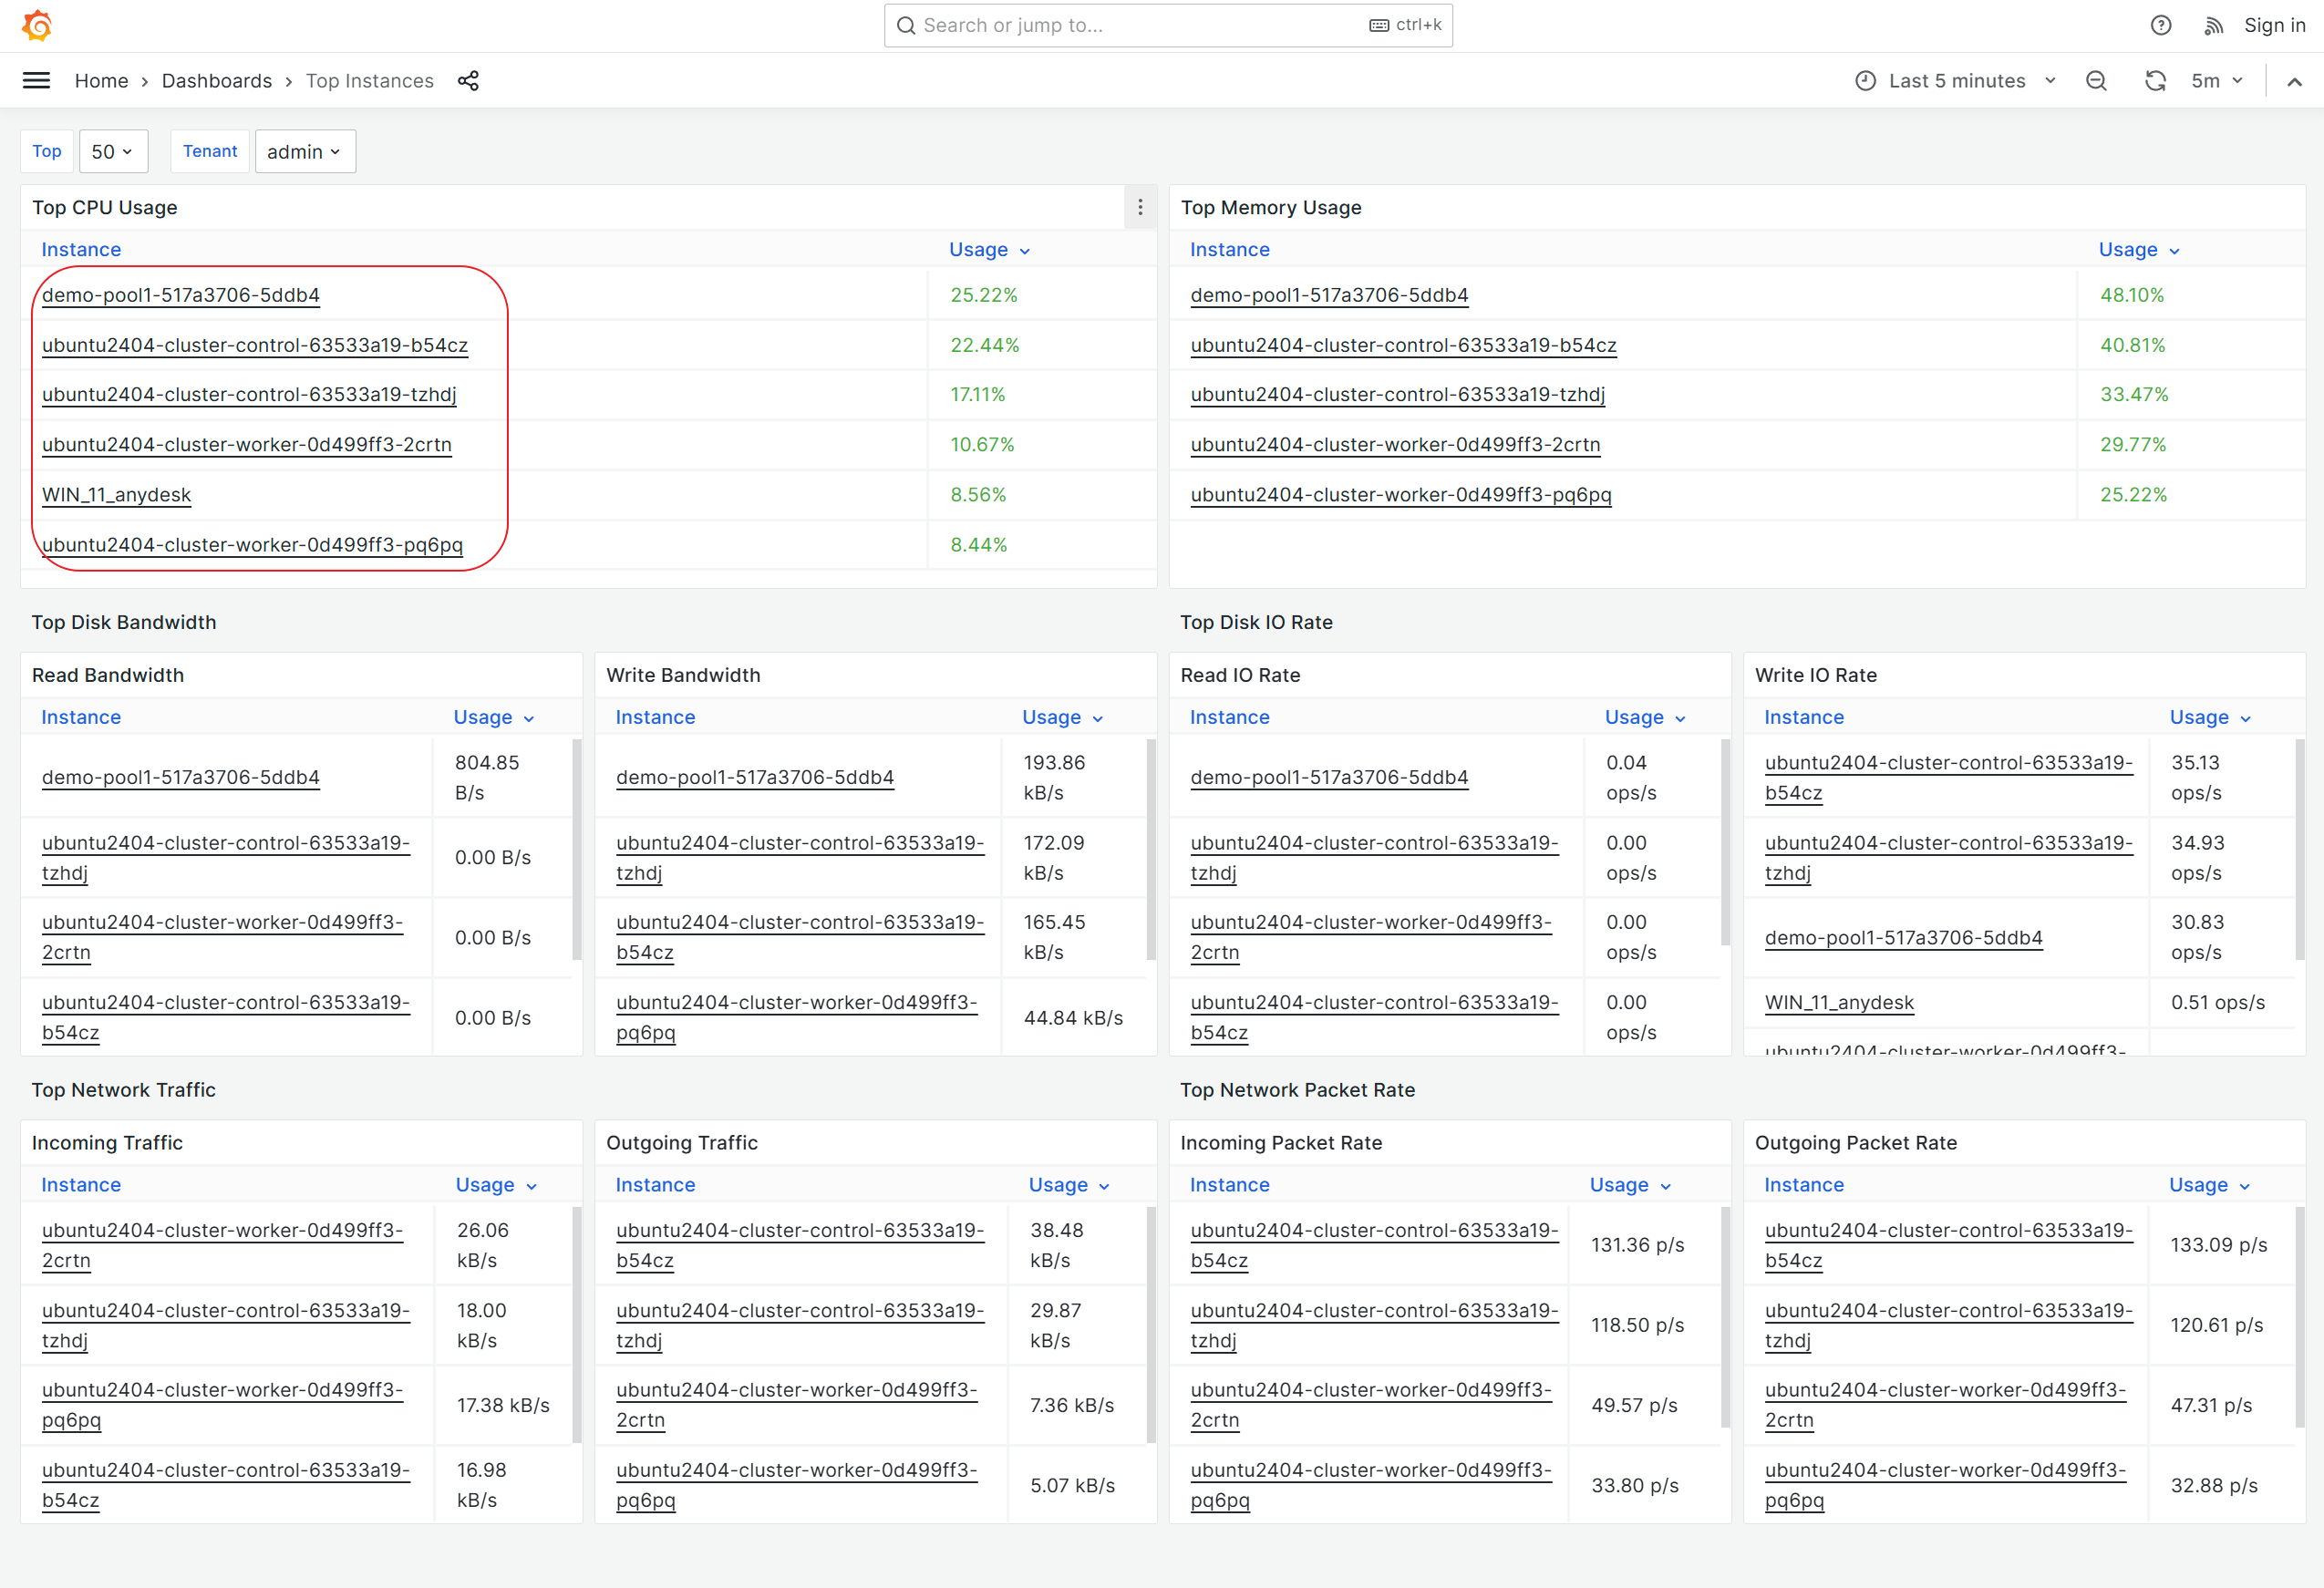This screenshot has height=1588, width=2324.
Task: Click the 0.51 ops/s Write IO value
Action: click(x=2217, y=1002)
